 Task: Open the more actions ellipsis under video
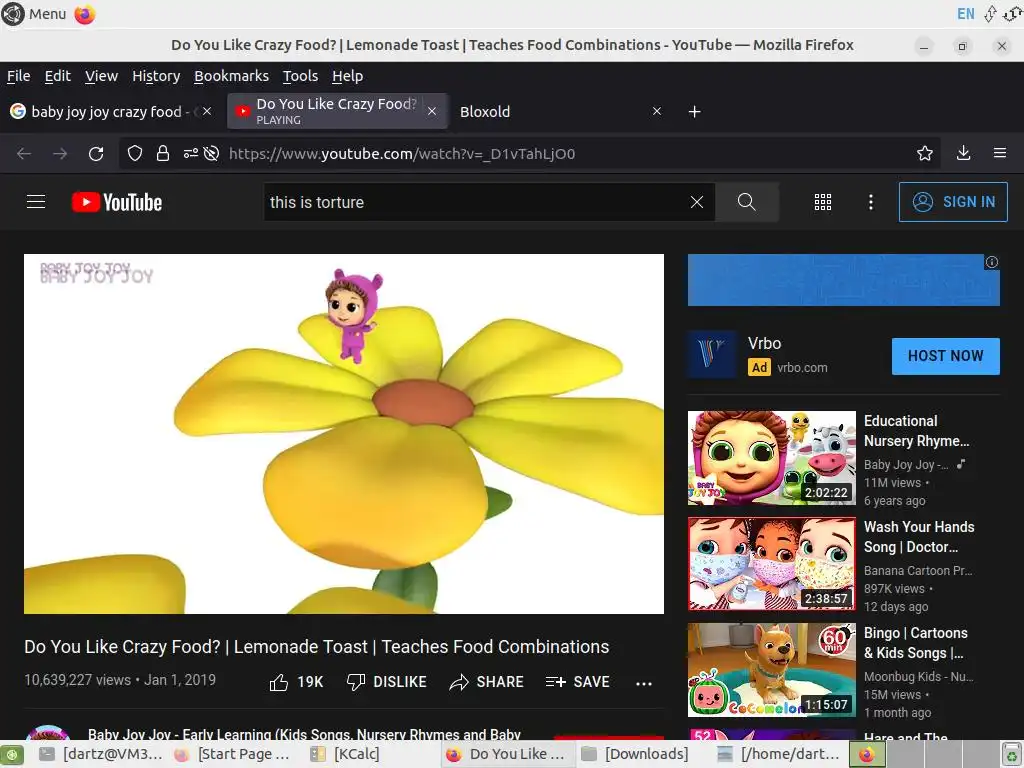(x=644, y=683)
